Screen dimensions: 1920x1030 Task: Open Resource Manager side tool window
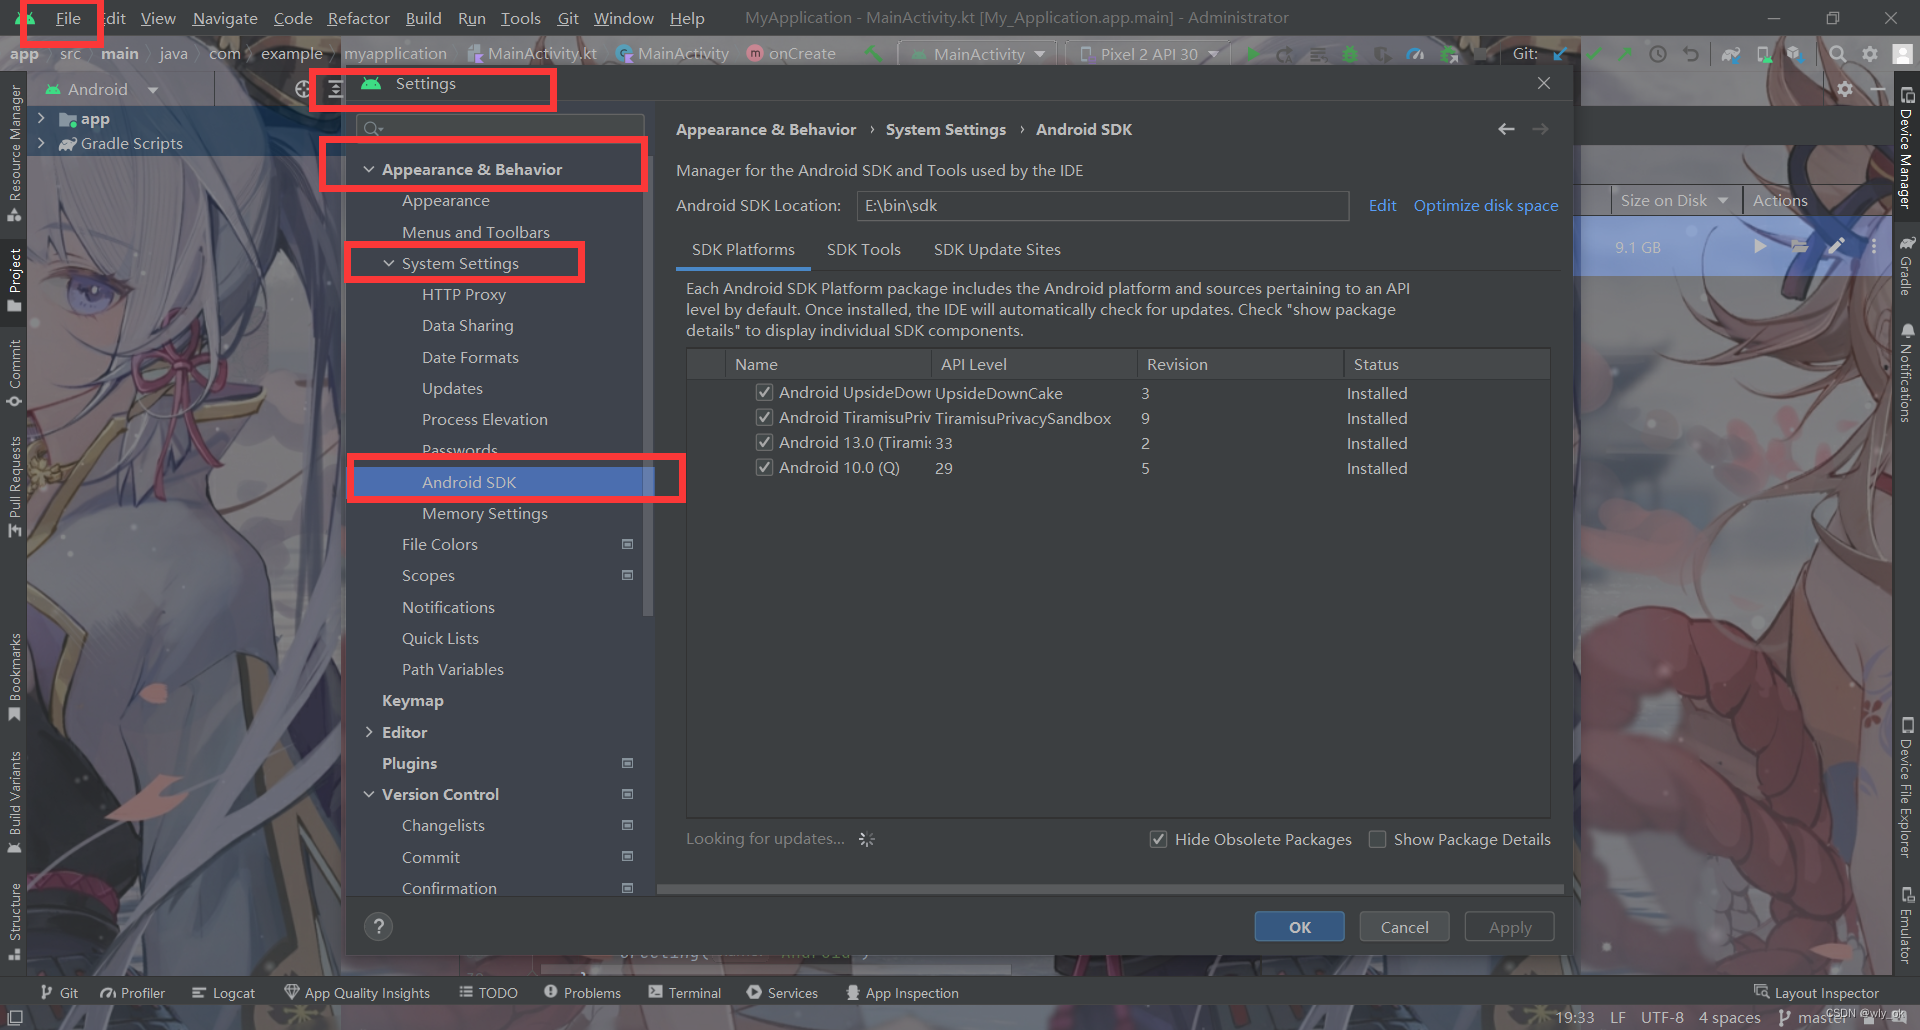pos(14,152)
